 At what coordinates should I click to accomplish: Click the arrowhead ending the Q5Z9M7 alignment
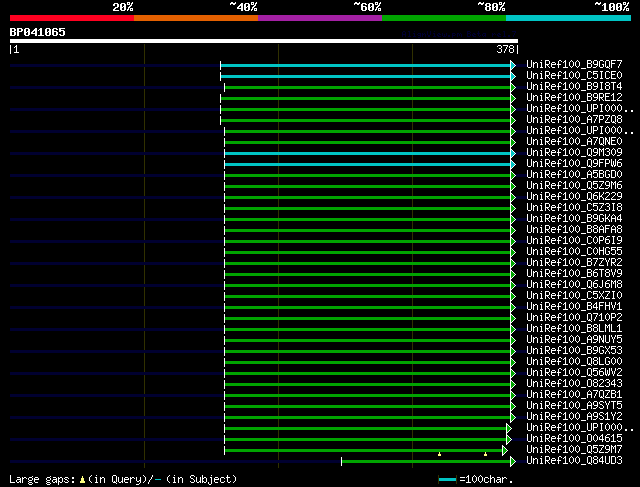[505, 450]
